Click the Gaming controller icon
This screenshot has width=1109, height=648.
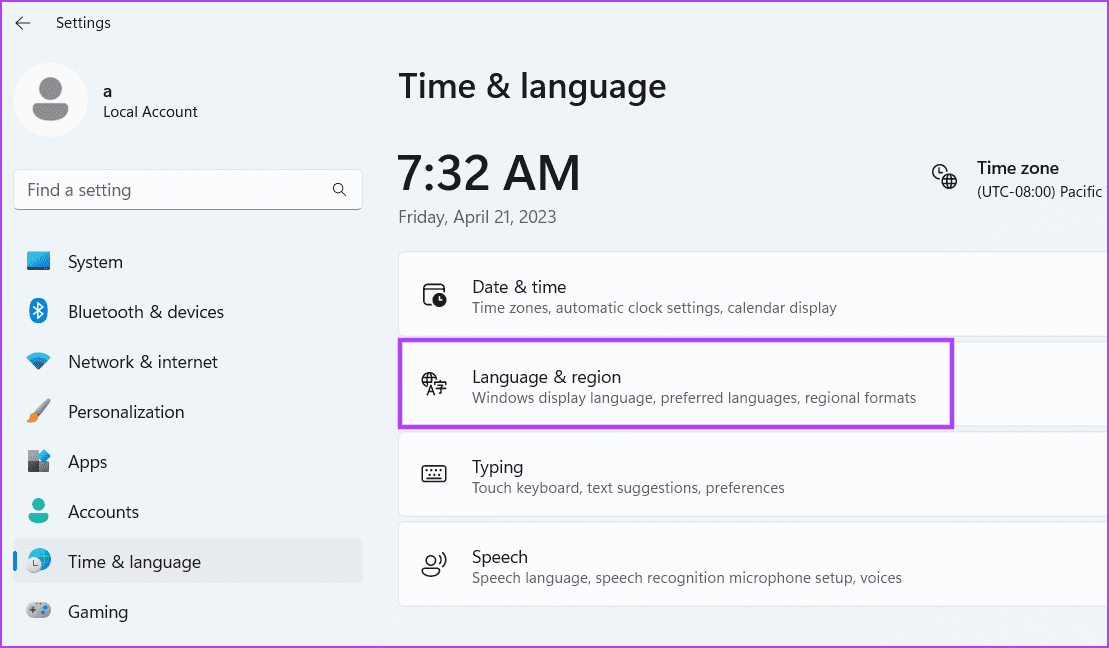point(38,610)
